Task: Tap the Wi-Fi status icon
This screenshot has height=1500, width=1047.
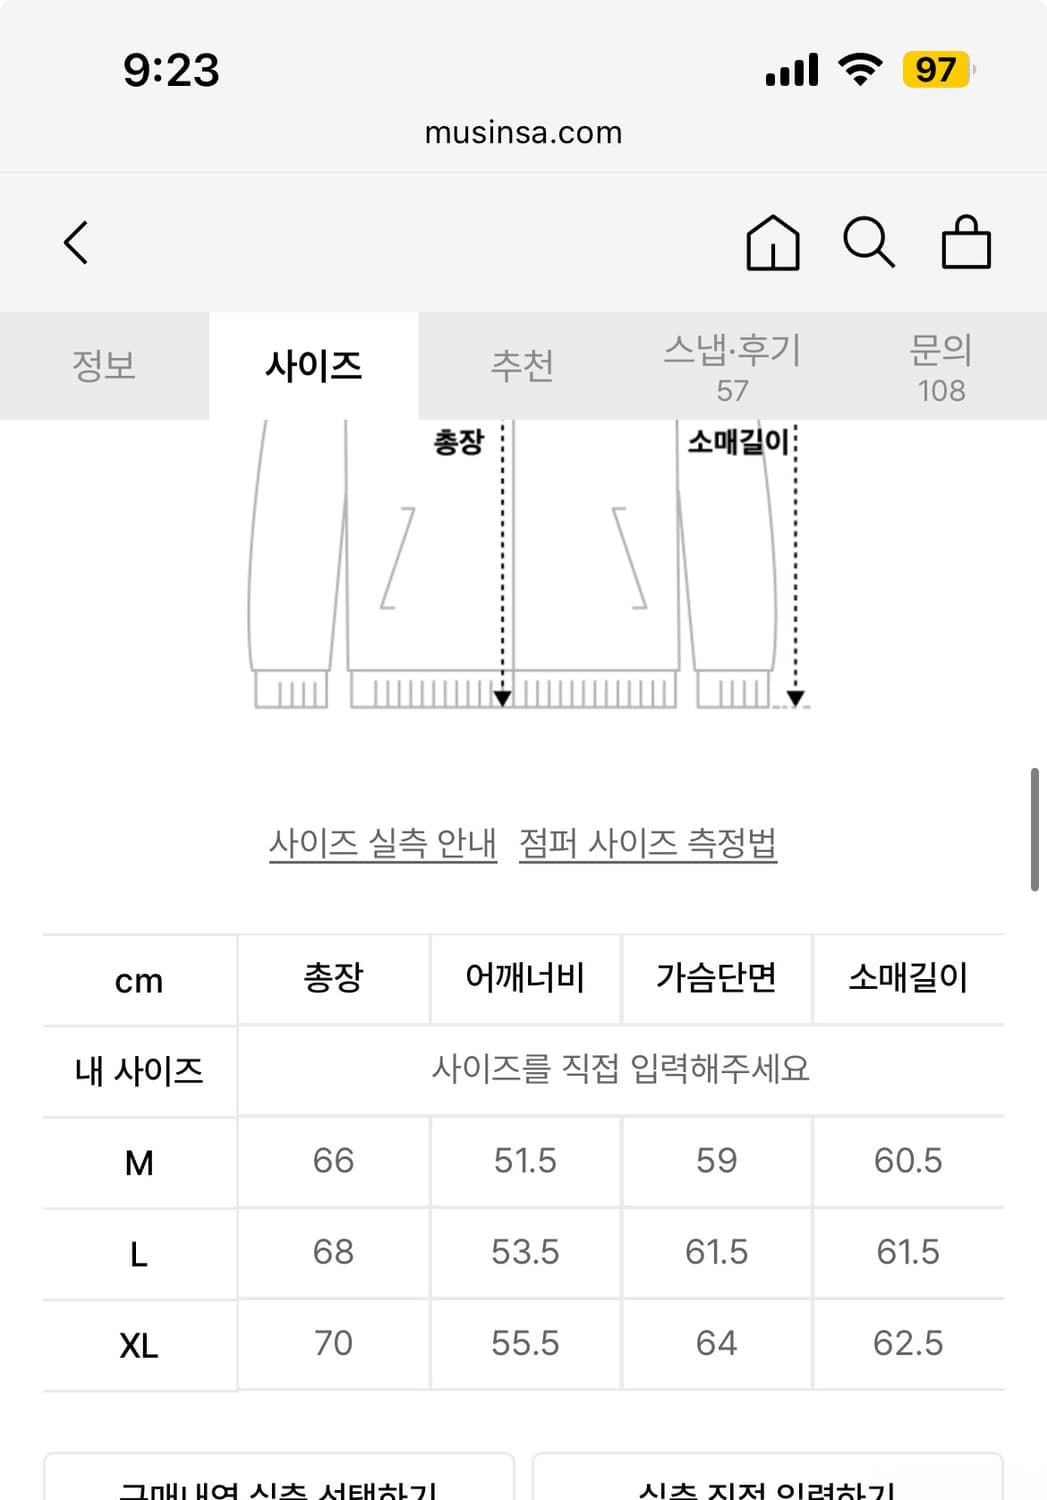Action: click(x=862, y=68)
